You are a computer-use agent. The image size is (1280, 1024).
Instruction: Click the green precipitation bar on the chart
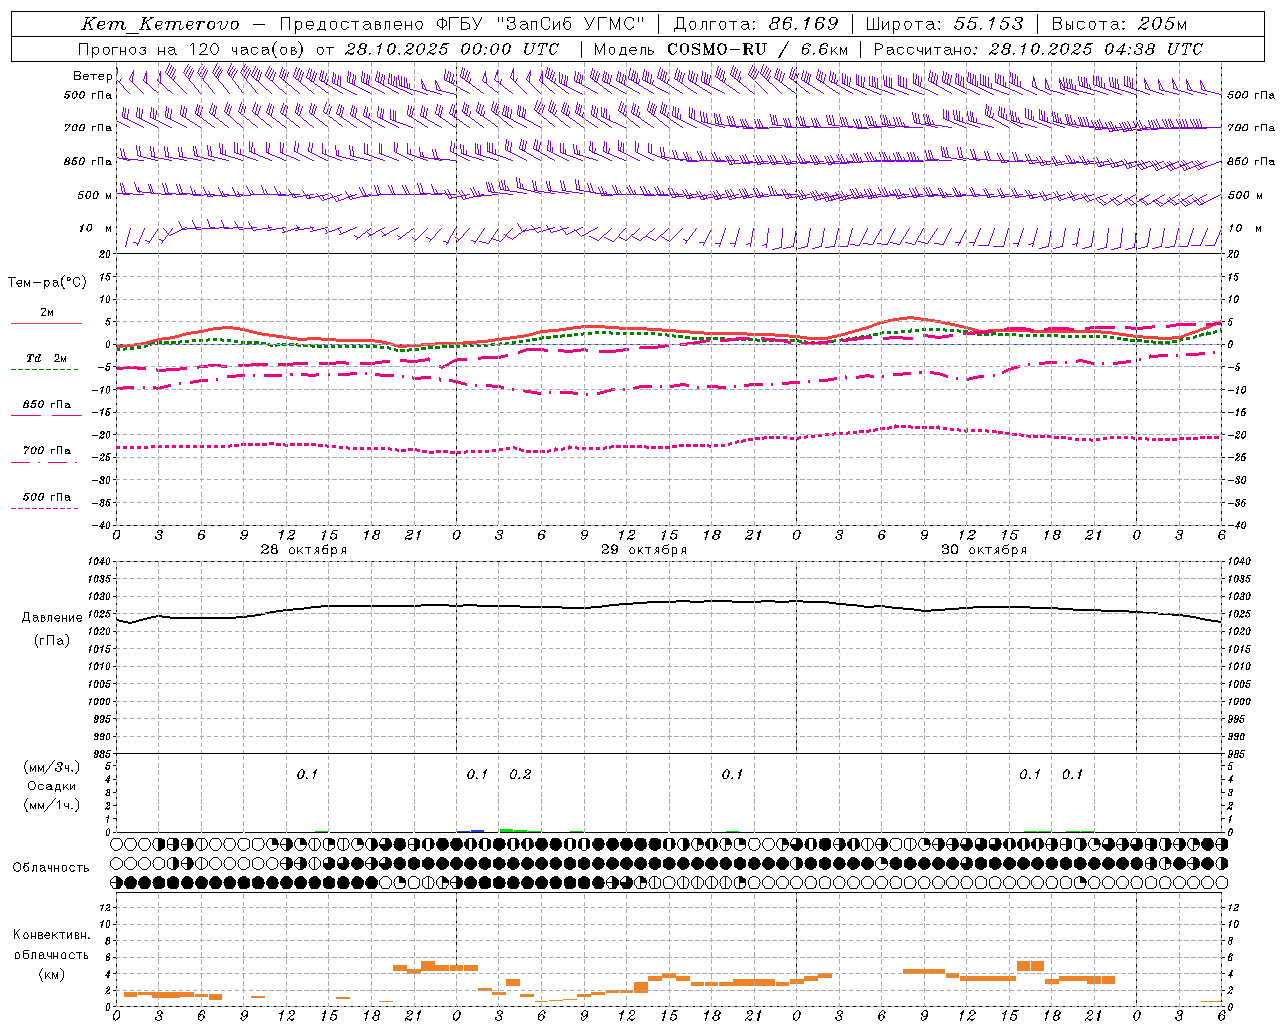pyautogui.click(x=513, y=830)
